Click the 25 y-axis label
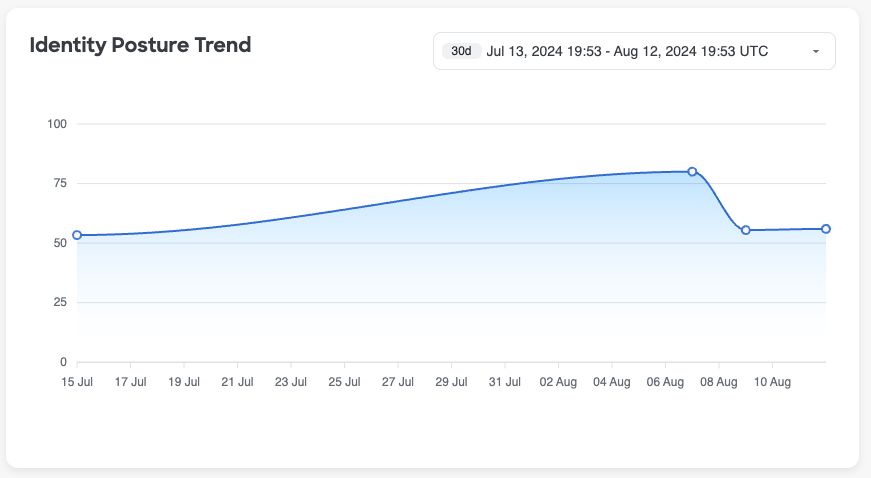The height and width of the screenshot is (478, 871). (59, 302)
